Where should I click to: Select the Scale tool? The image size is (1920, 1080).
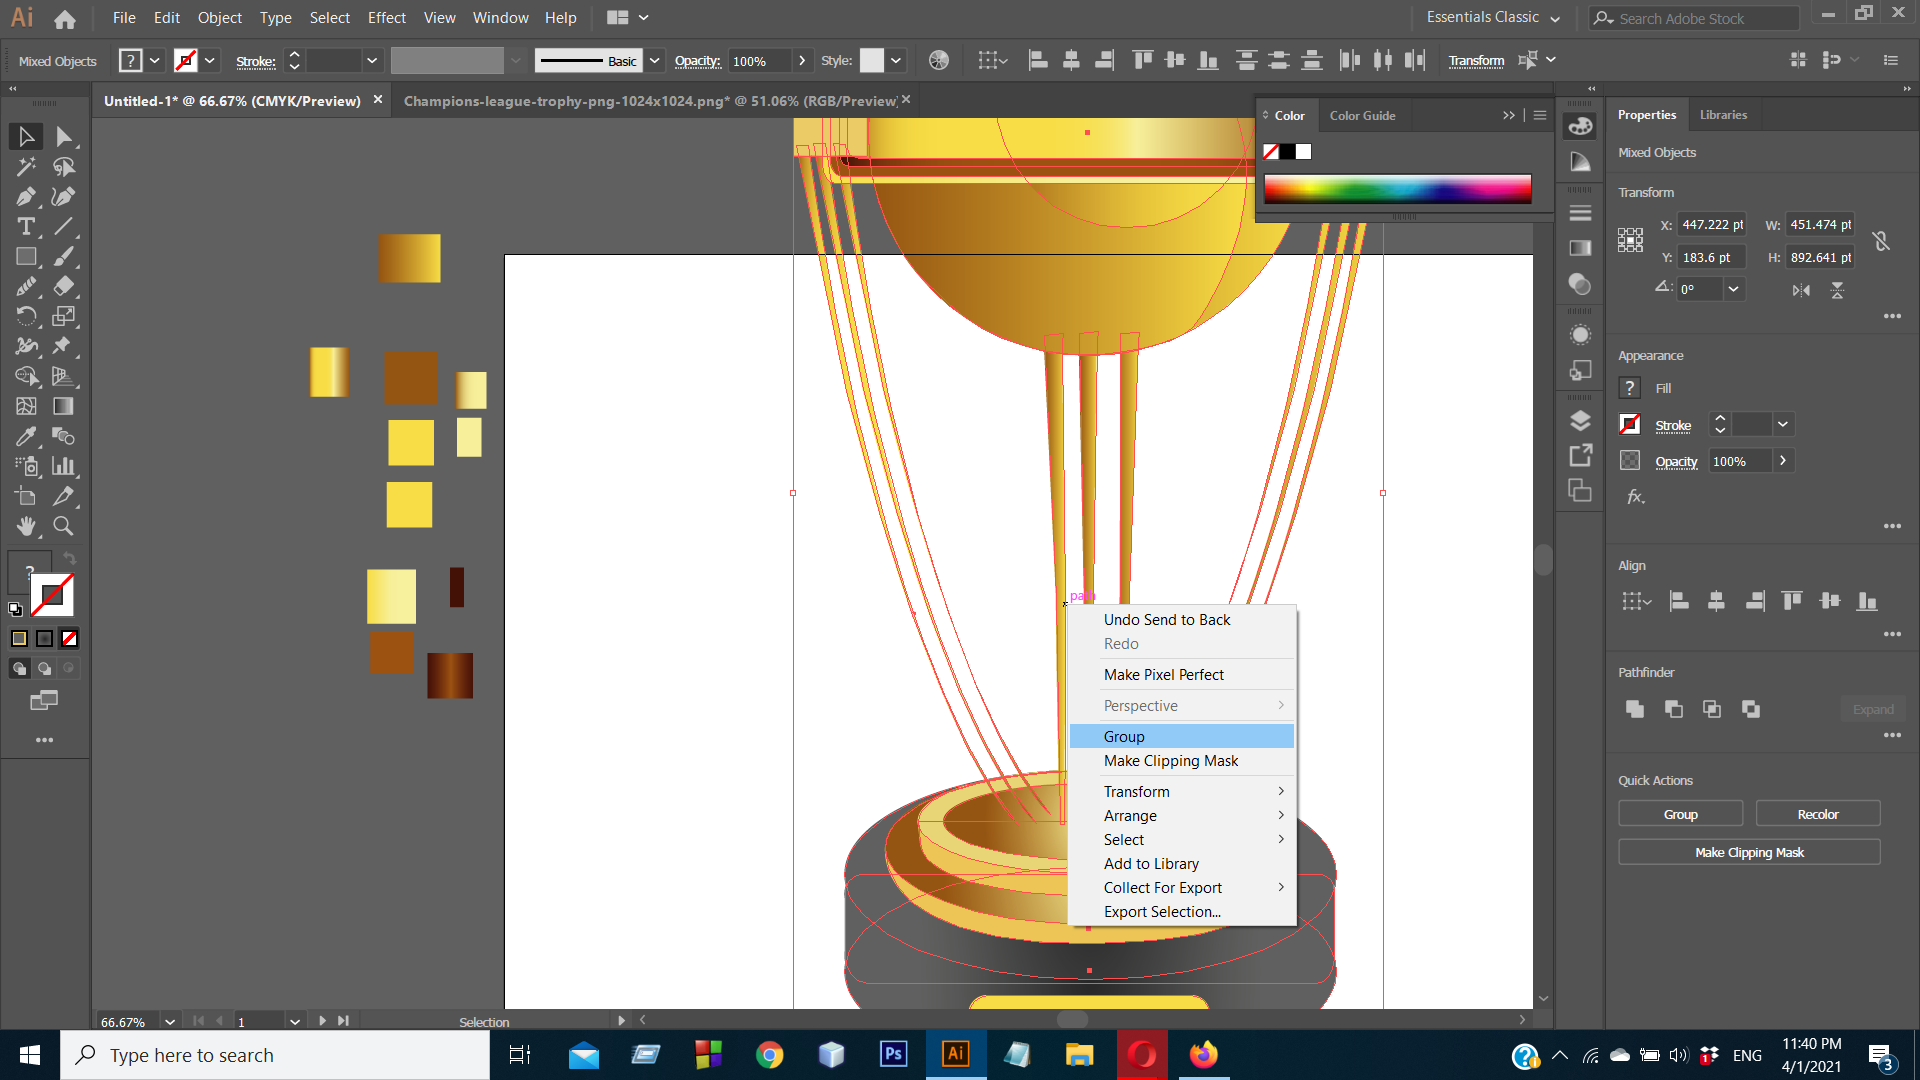[x=64, y=316]
